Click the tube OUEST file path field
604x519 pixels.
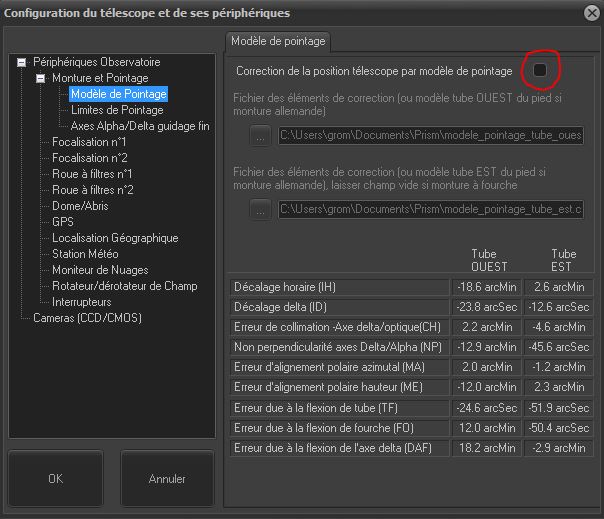tap(430, 134)
